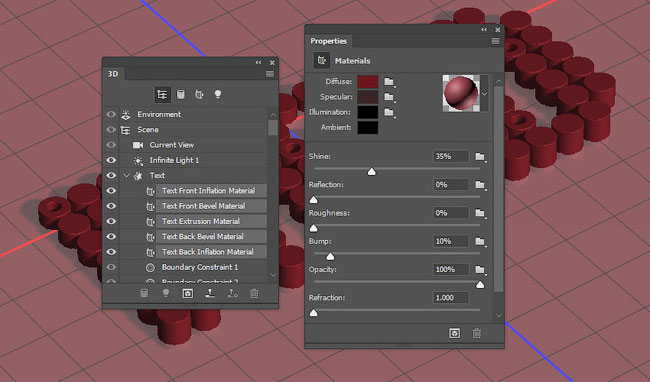The image size is (650, 382).
Task: Open the Properties panel flyout menu
Action: 495,41
